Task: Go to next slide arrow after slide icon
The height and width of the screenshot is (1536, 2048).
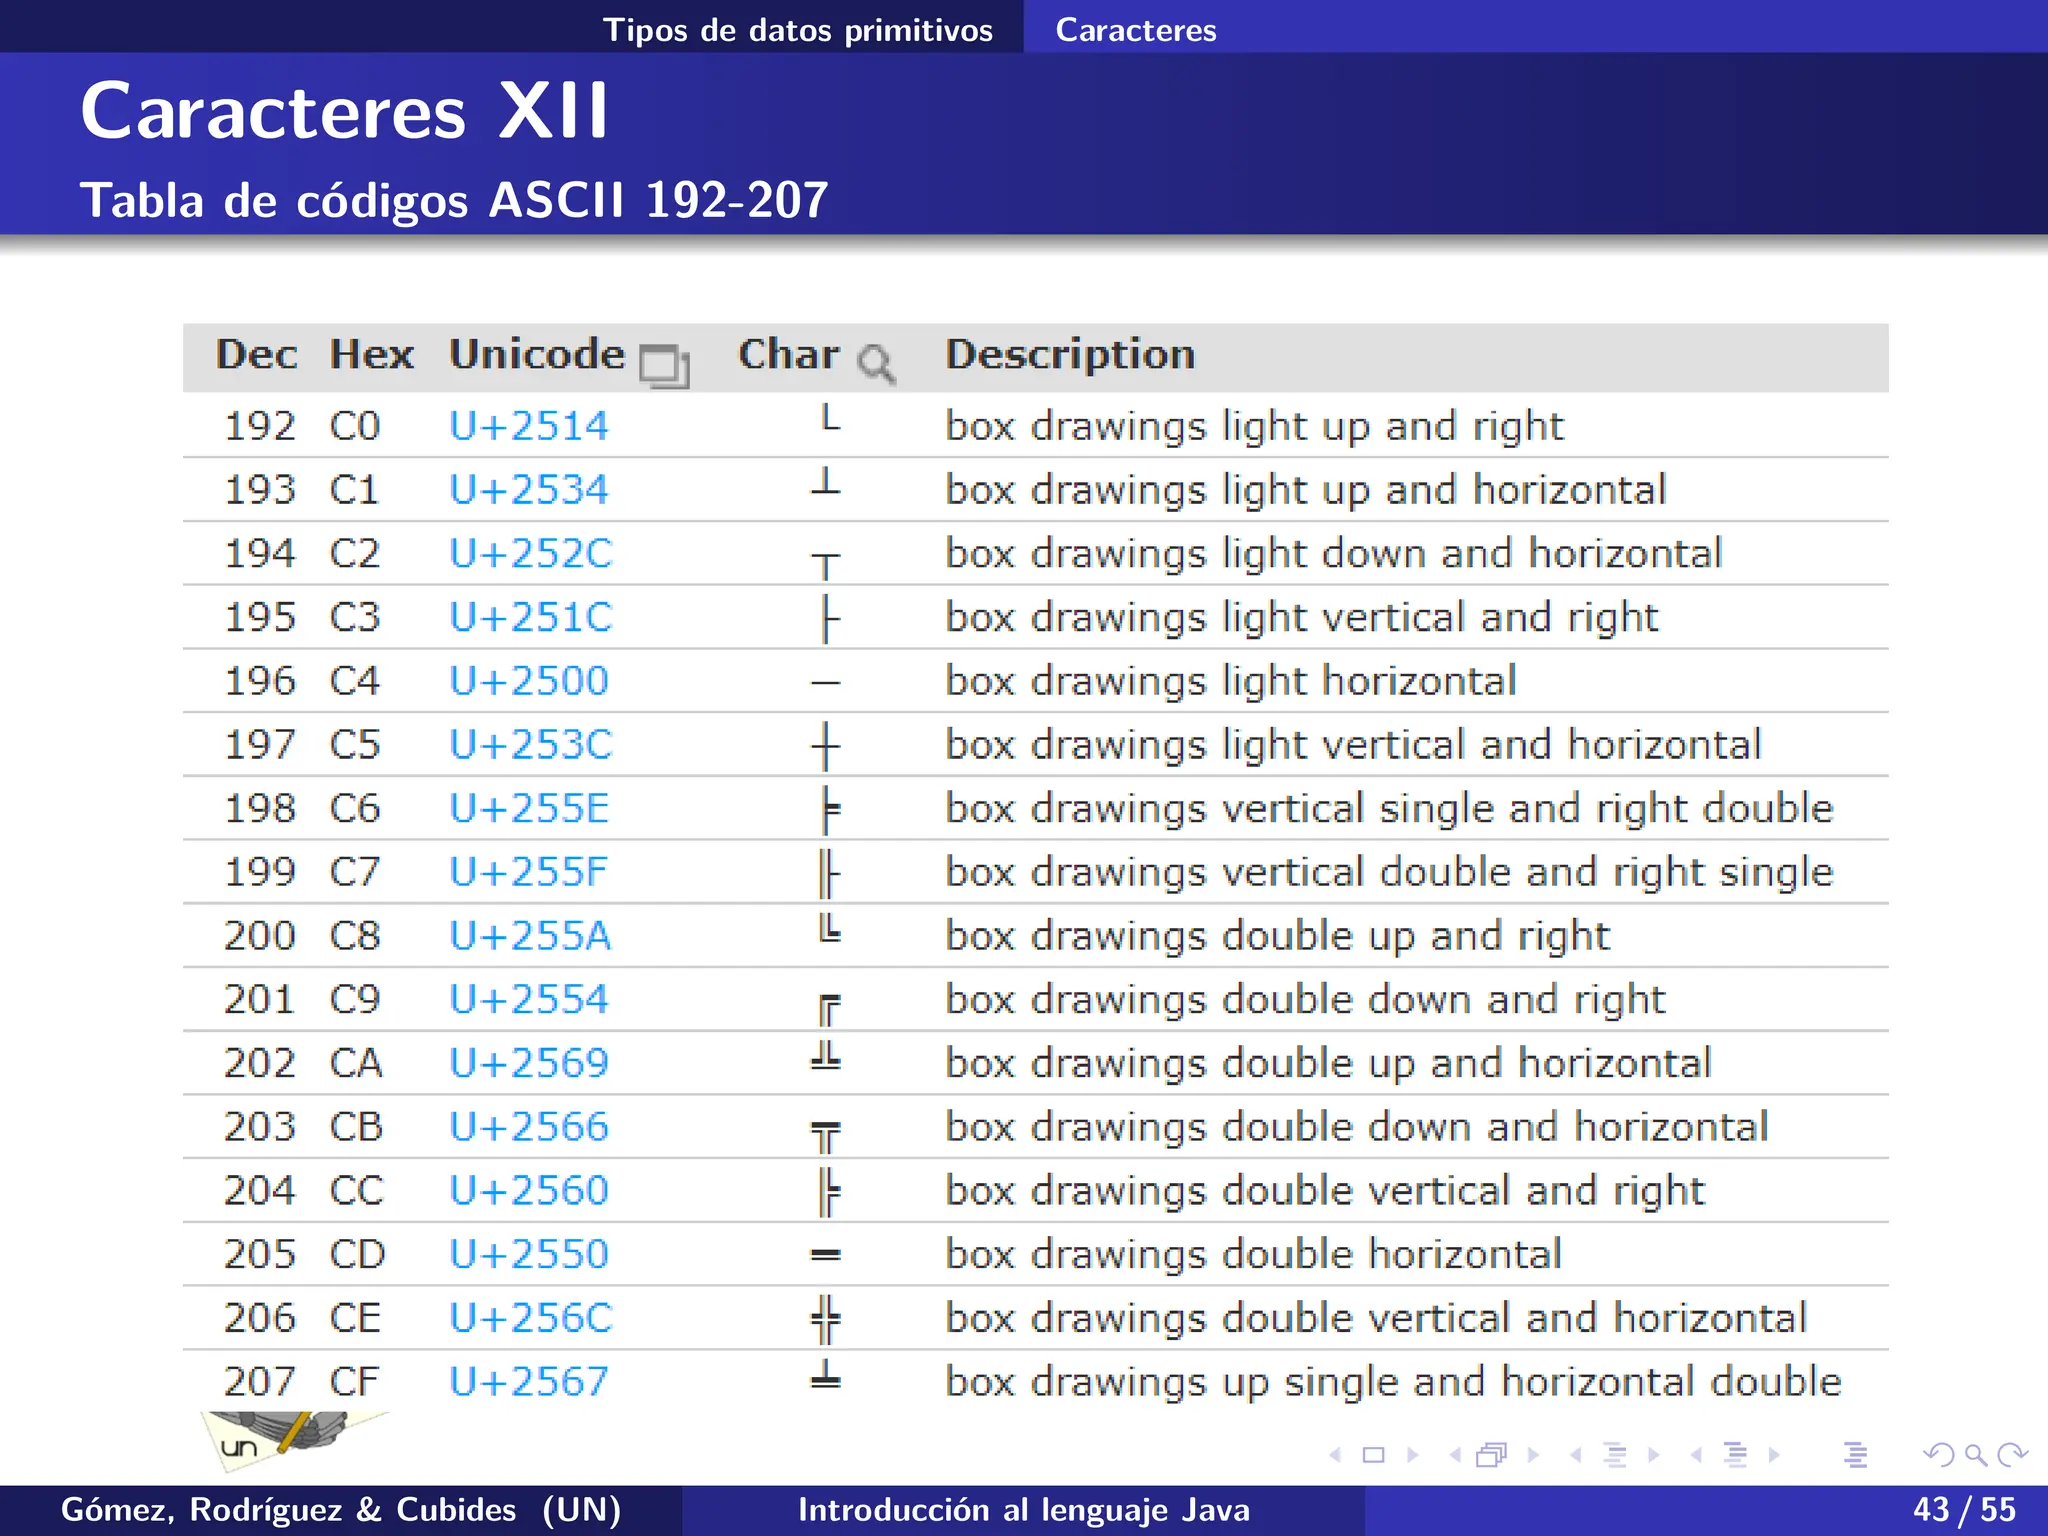Action: (1412, 1455)
